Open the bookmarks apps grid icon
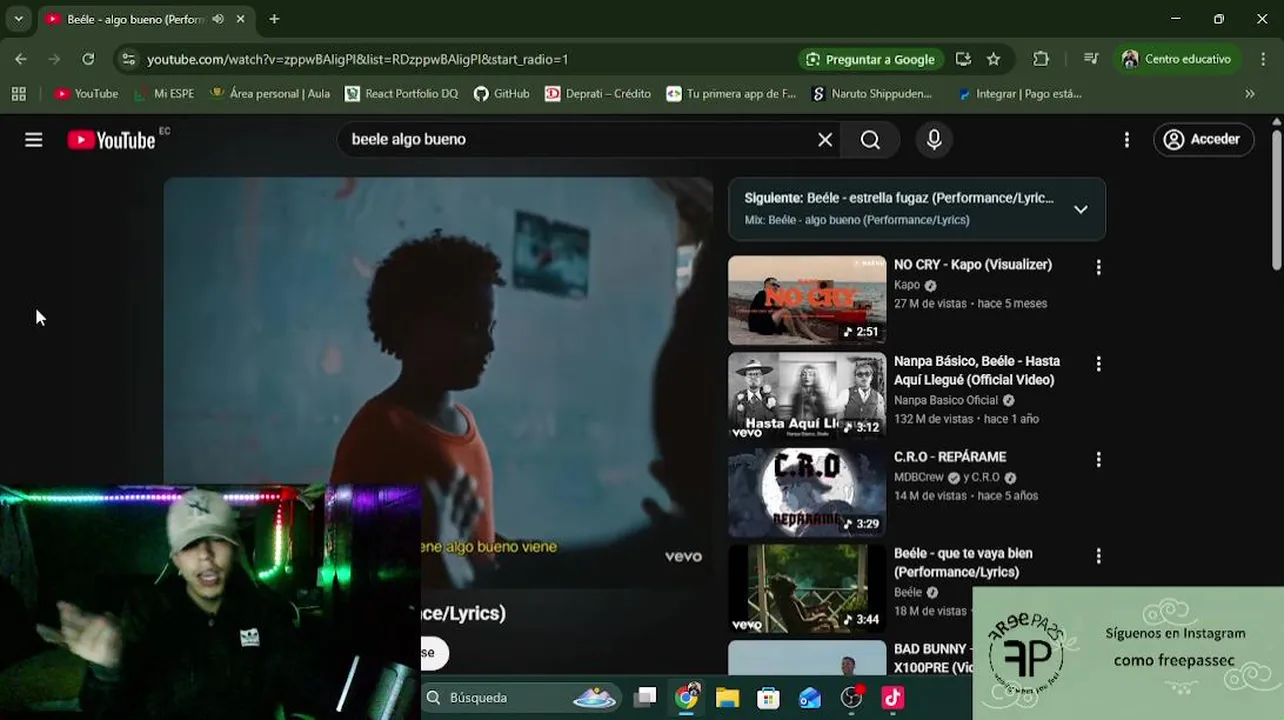Viewport: 1284px width, 720px height. pos(18,93)
